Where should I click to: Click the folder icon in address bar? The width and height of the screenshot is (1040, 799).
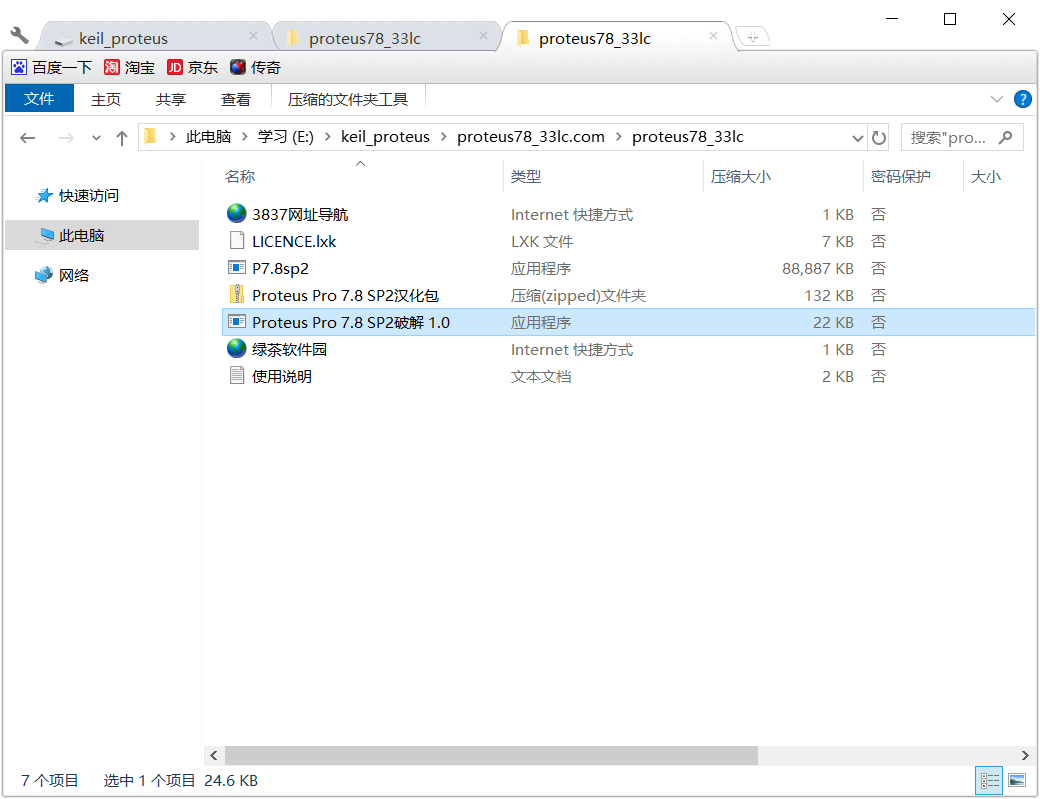click(150, 137)
